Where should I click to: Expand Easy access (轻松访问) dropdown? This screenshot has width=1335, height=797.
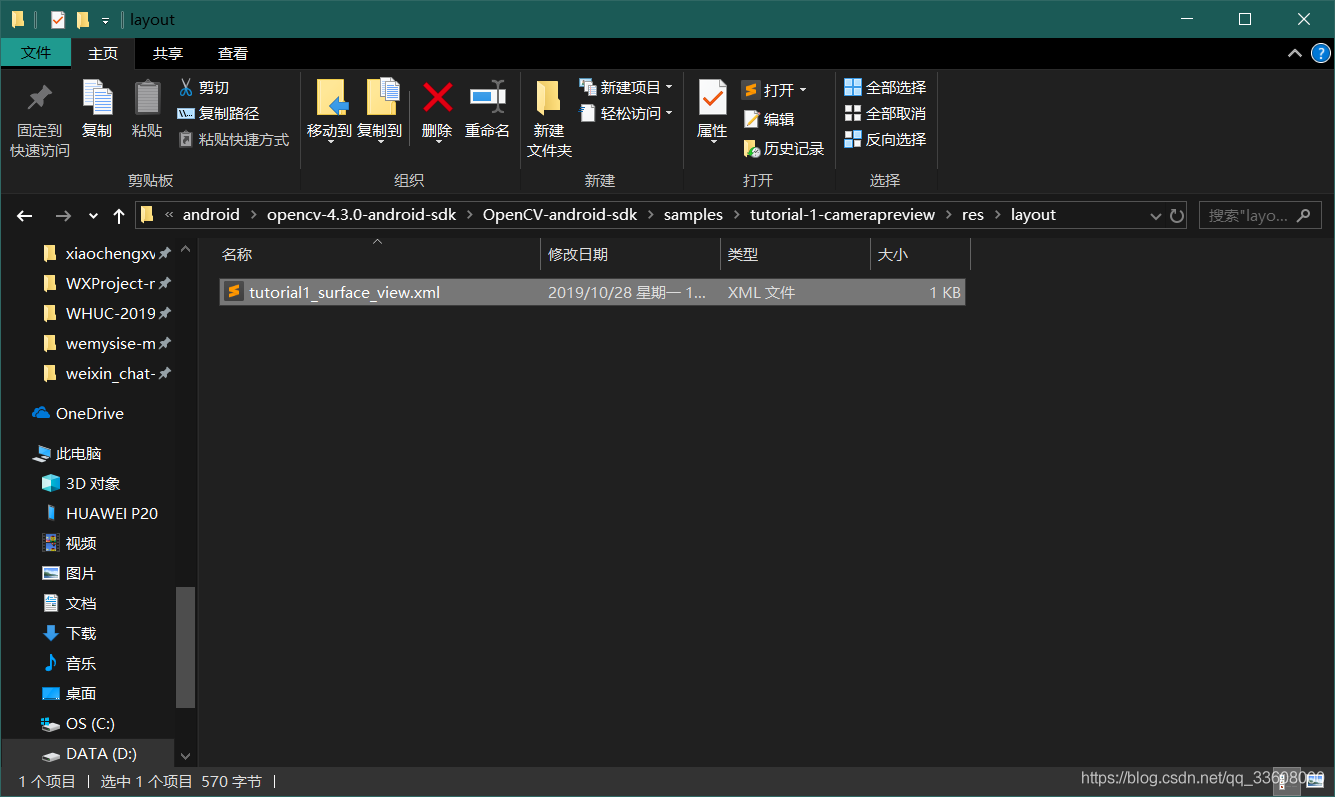pos(669,114)
